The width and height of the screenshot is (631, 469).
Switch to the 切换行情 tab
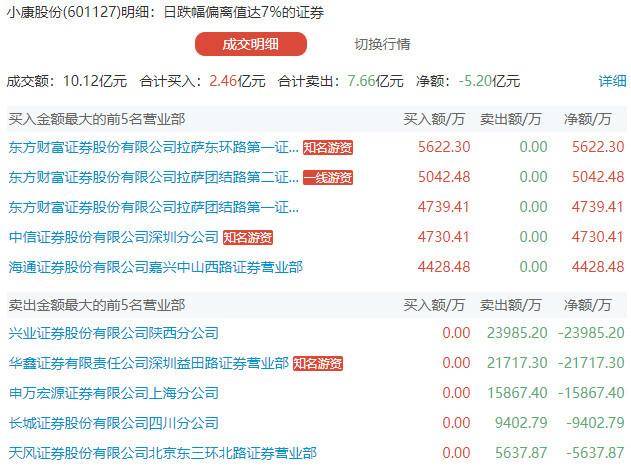(x=382, y=44)
